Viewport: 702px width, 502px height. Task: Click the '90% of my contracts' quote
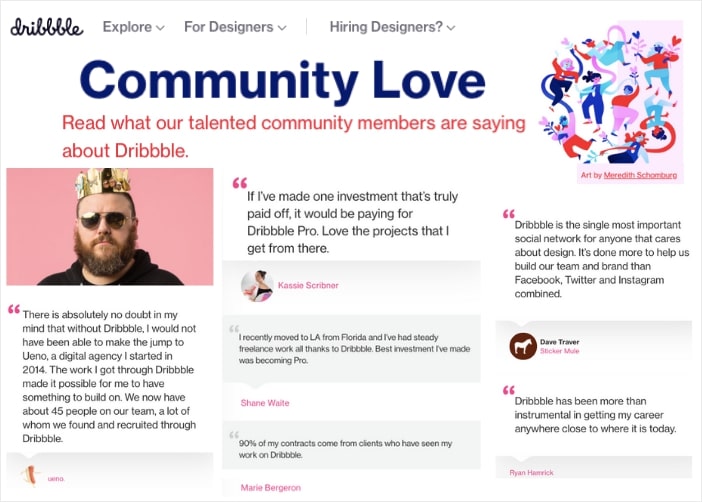pos(345,449)
